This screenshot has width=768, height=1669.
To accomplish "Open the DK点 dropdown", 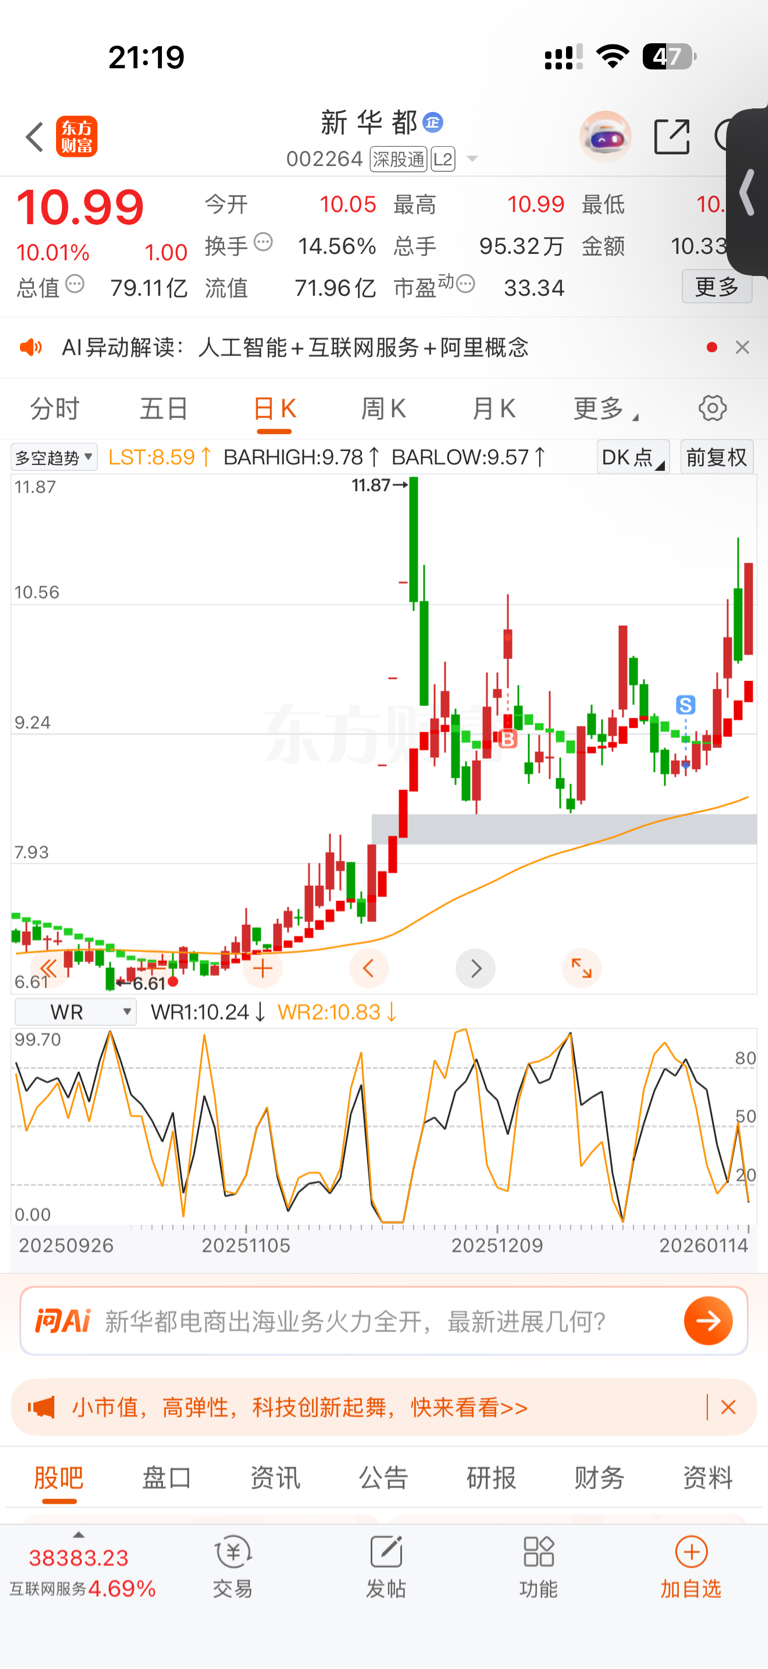I will point(632,457).
